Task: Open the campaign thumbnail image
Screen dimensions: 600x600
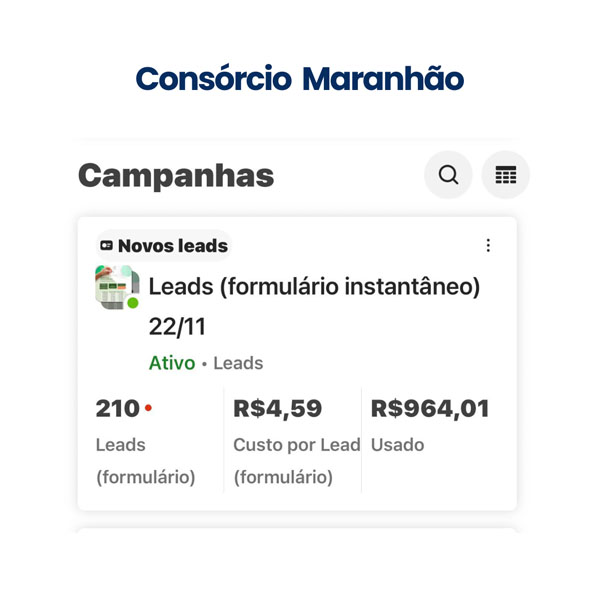Action: pyautogui.click(x=115, y=287)
